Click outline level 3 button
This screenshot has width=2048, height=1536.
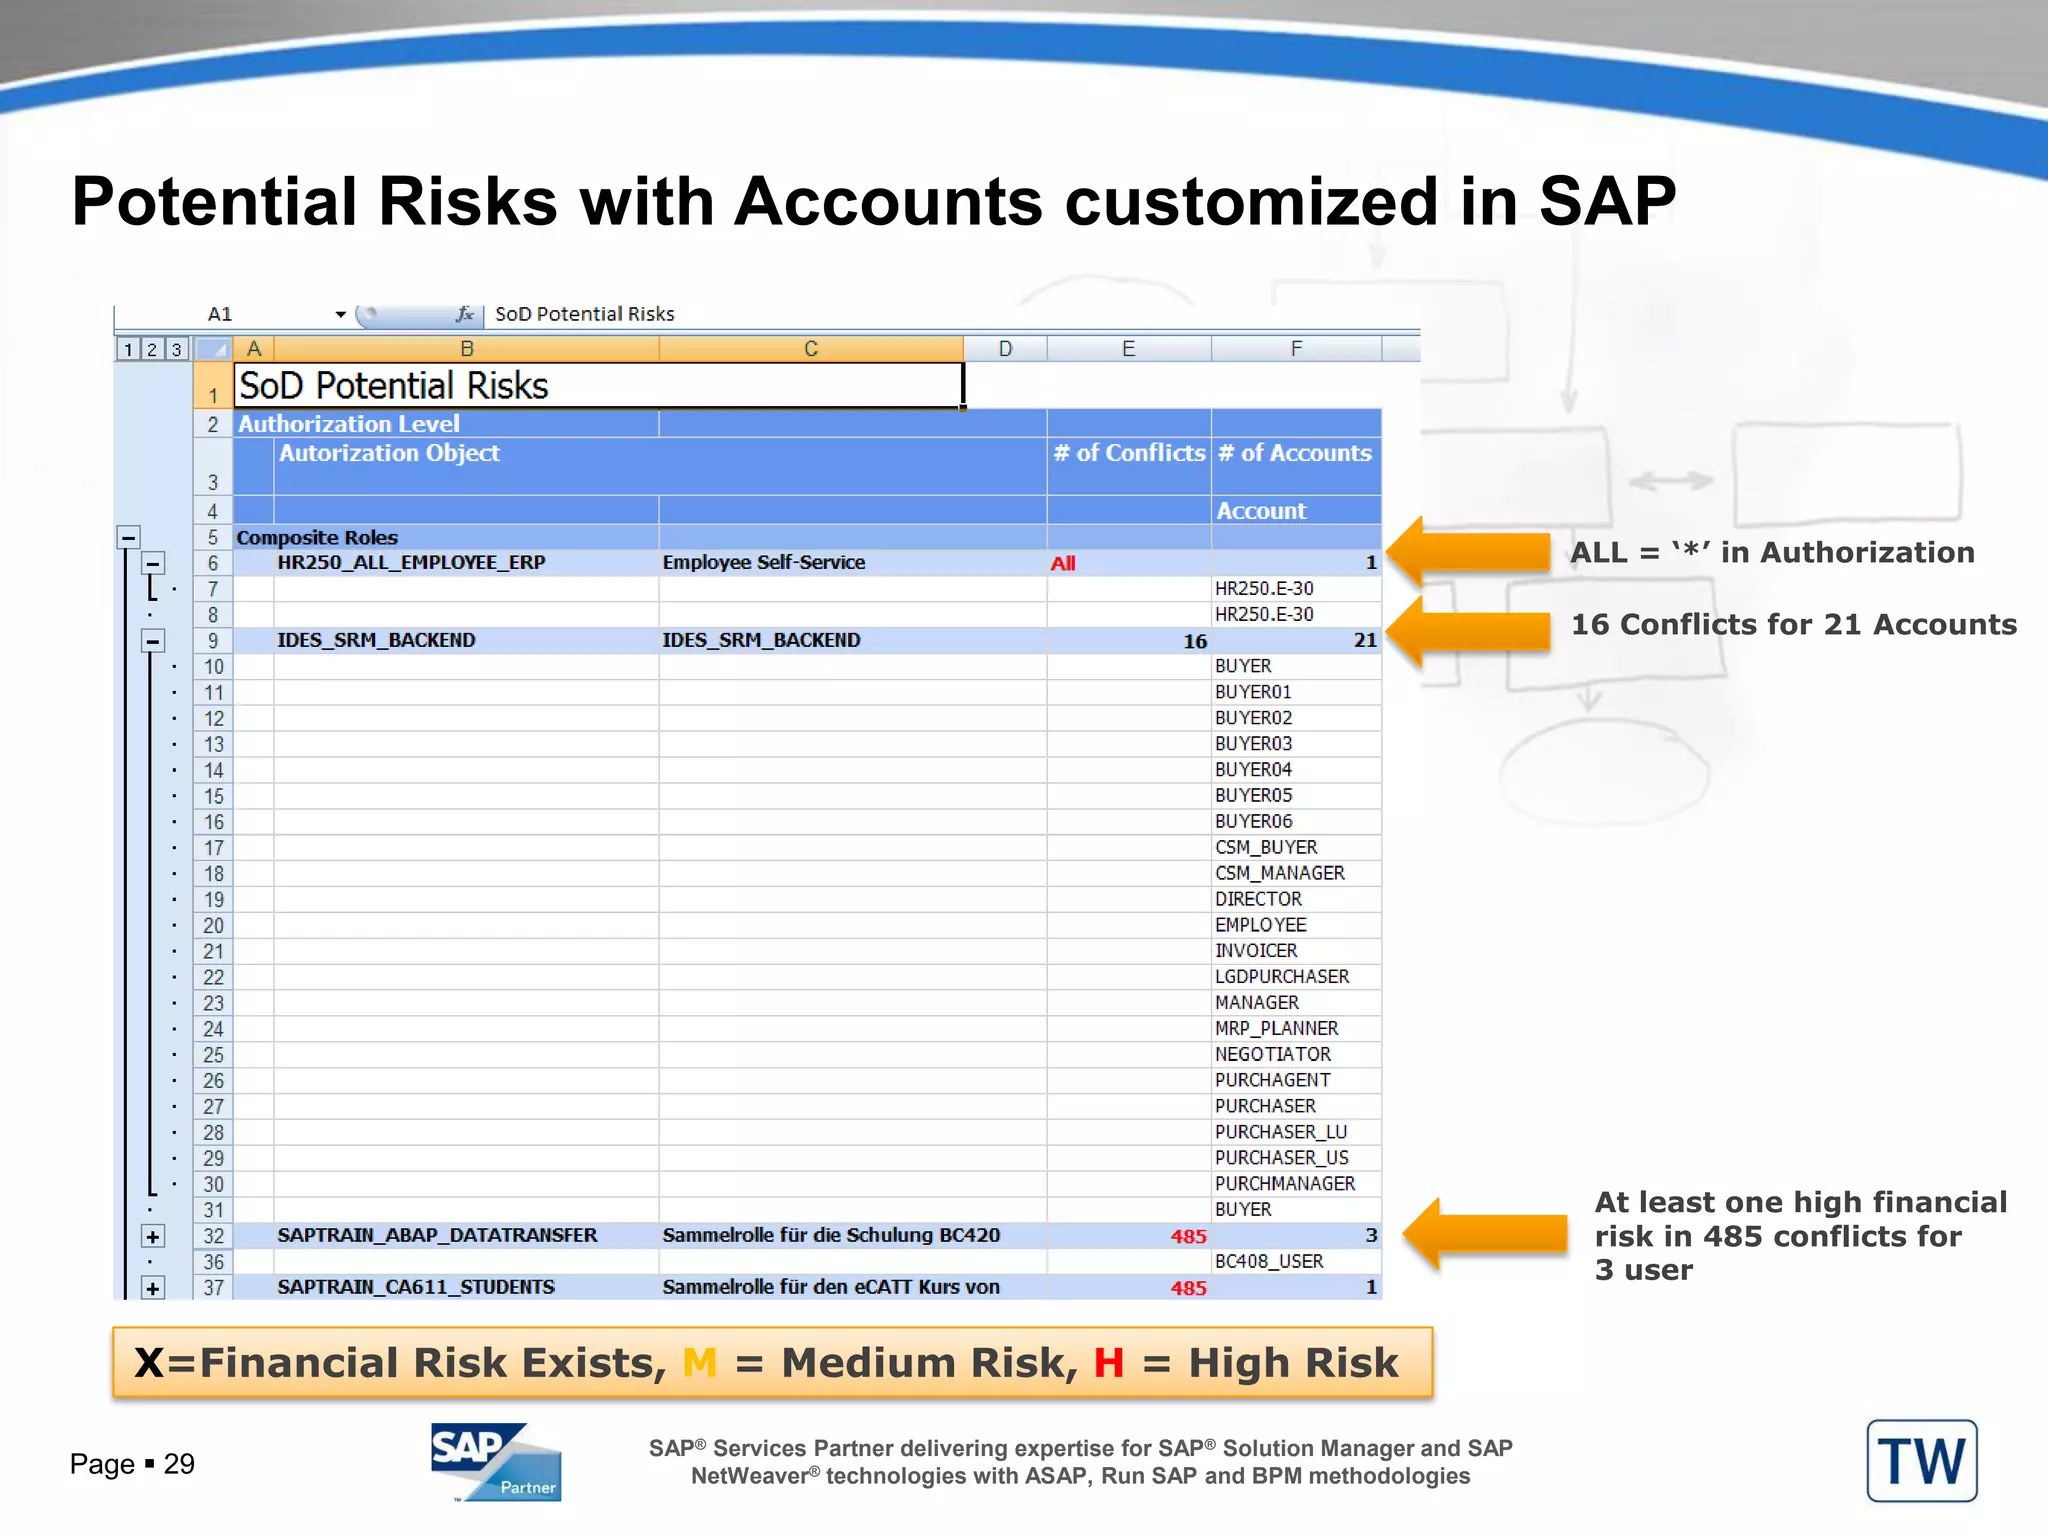176,349
